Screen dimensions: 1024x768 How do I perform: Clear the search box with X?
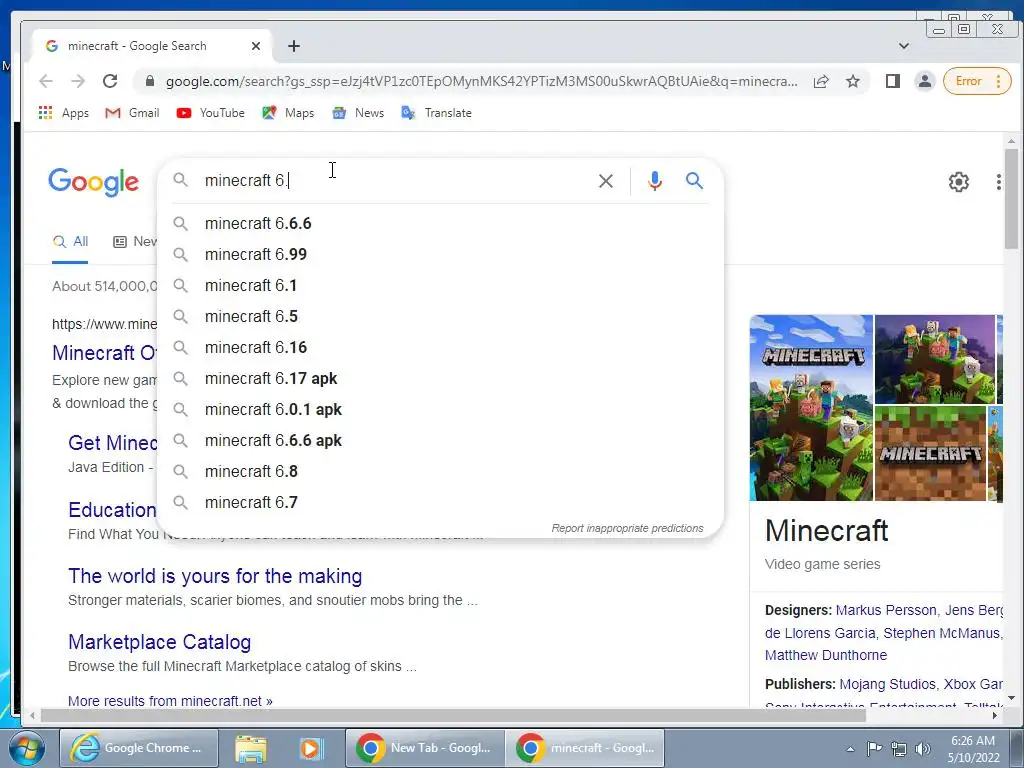pyautogui.click(x=605, y=181)
